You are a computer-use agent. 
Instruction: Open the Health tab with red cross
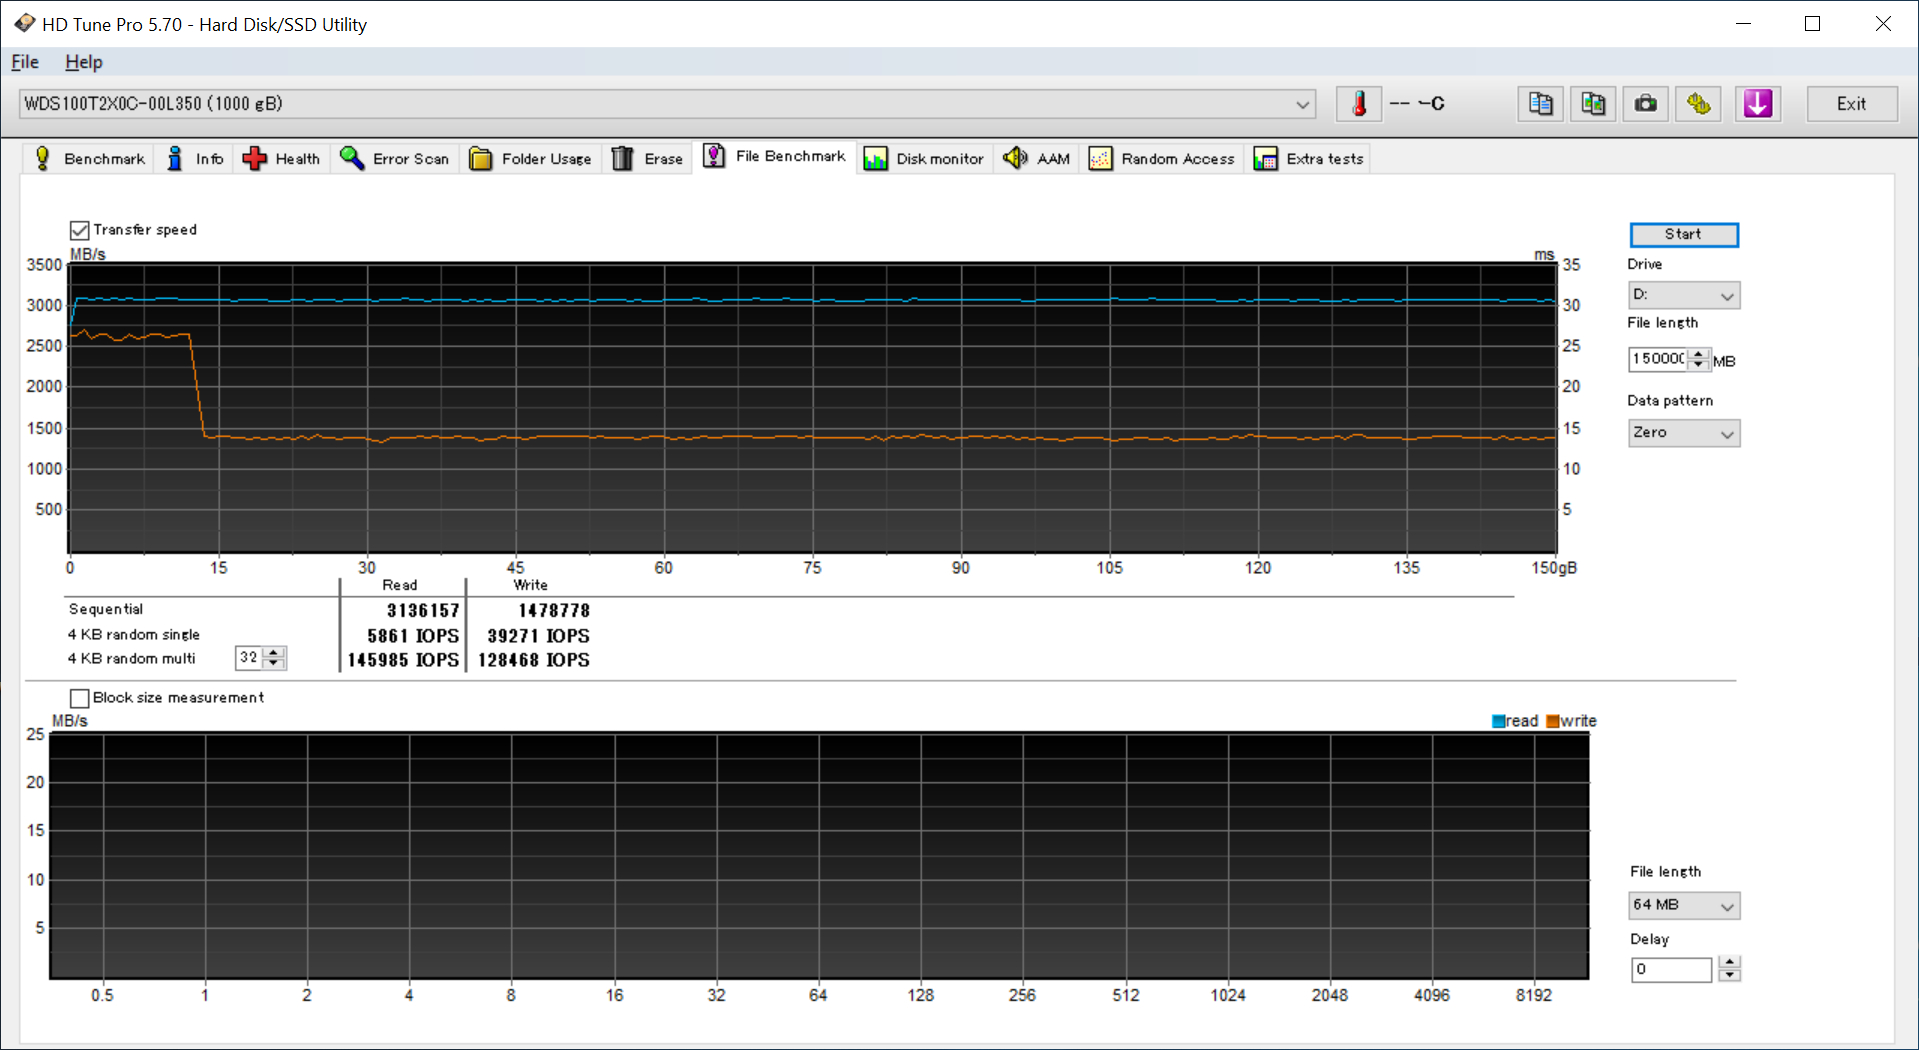click(282, 159)
